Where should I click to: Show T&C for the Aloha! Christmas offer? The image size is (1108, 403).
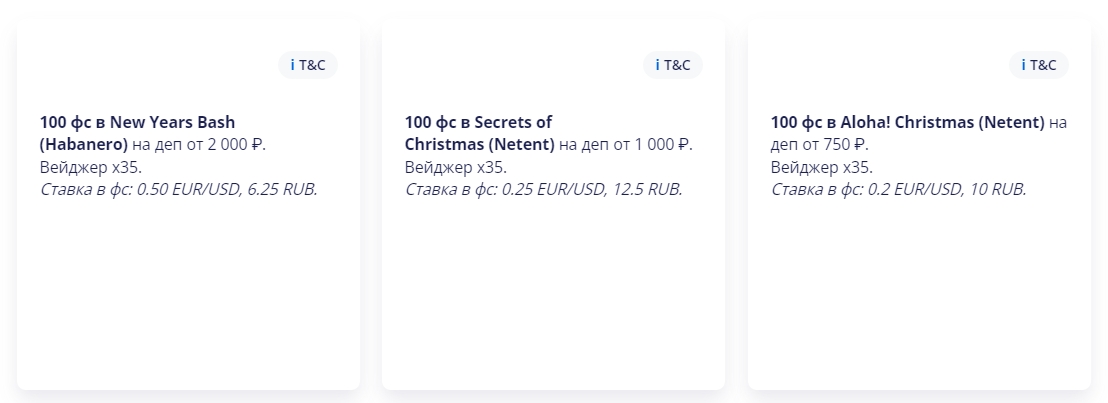(1039, 65)
